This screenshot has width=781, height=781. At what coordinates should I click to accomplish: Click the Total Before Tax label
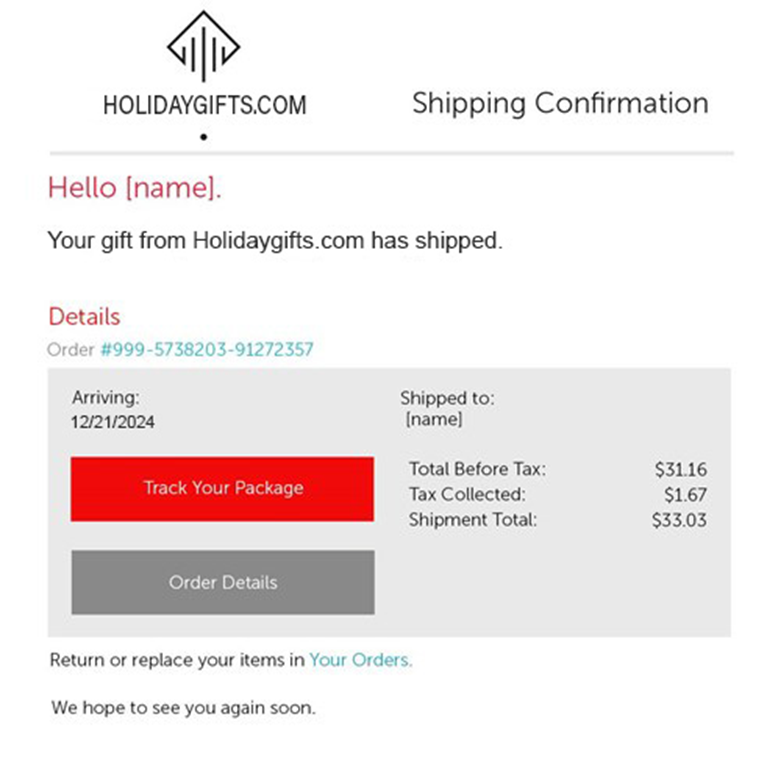point(478,469)
